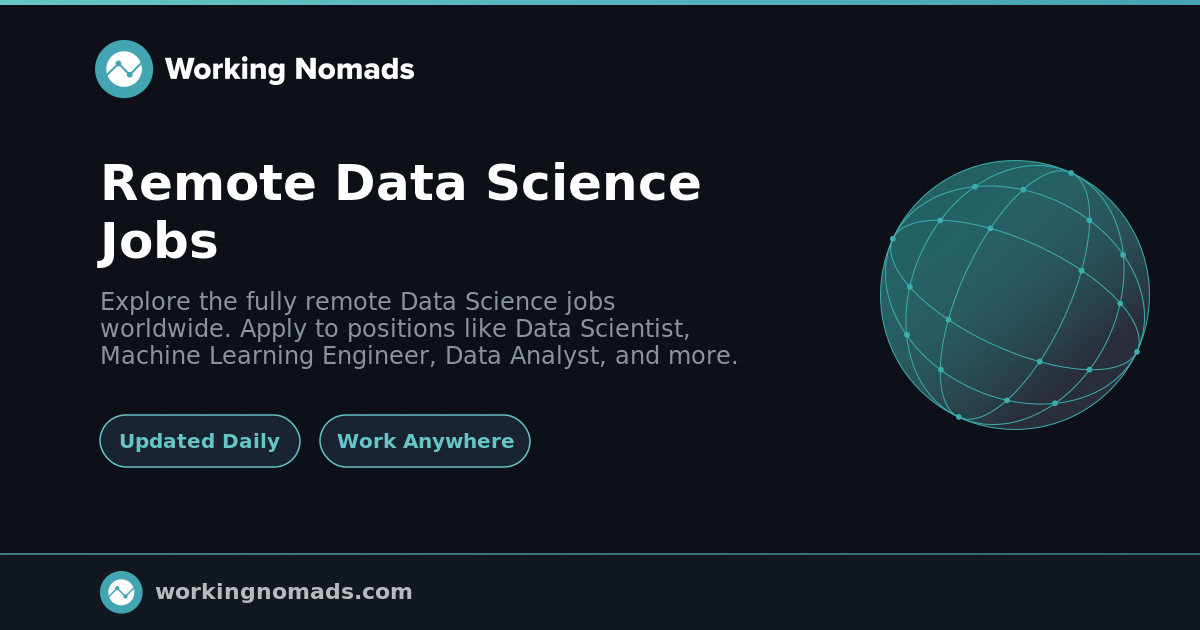Click the word Remote in the headline
1200x630 pixels.
point(208,184)
